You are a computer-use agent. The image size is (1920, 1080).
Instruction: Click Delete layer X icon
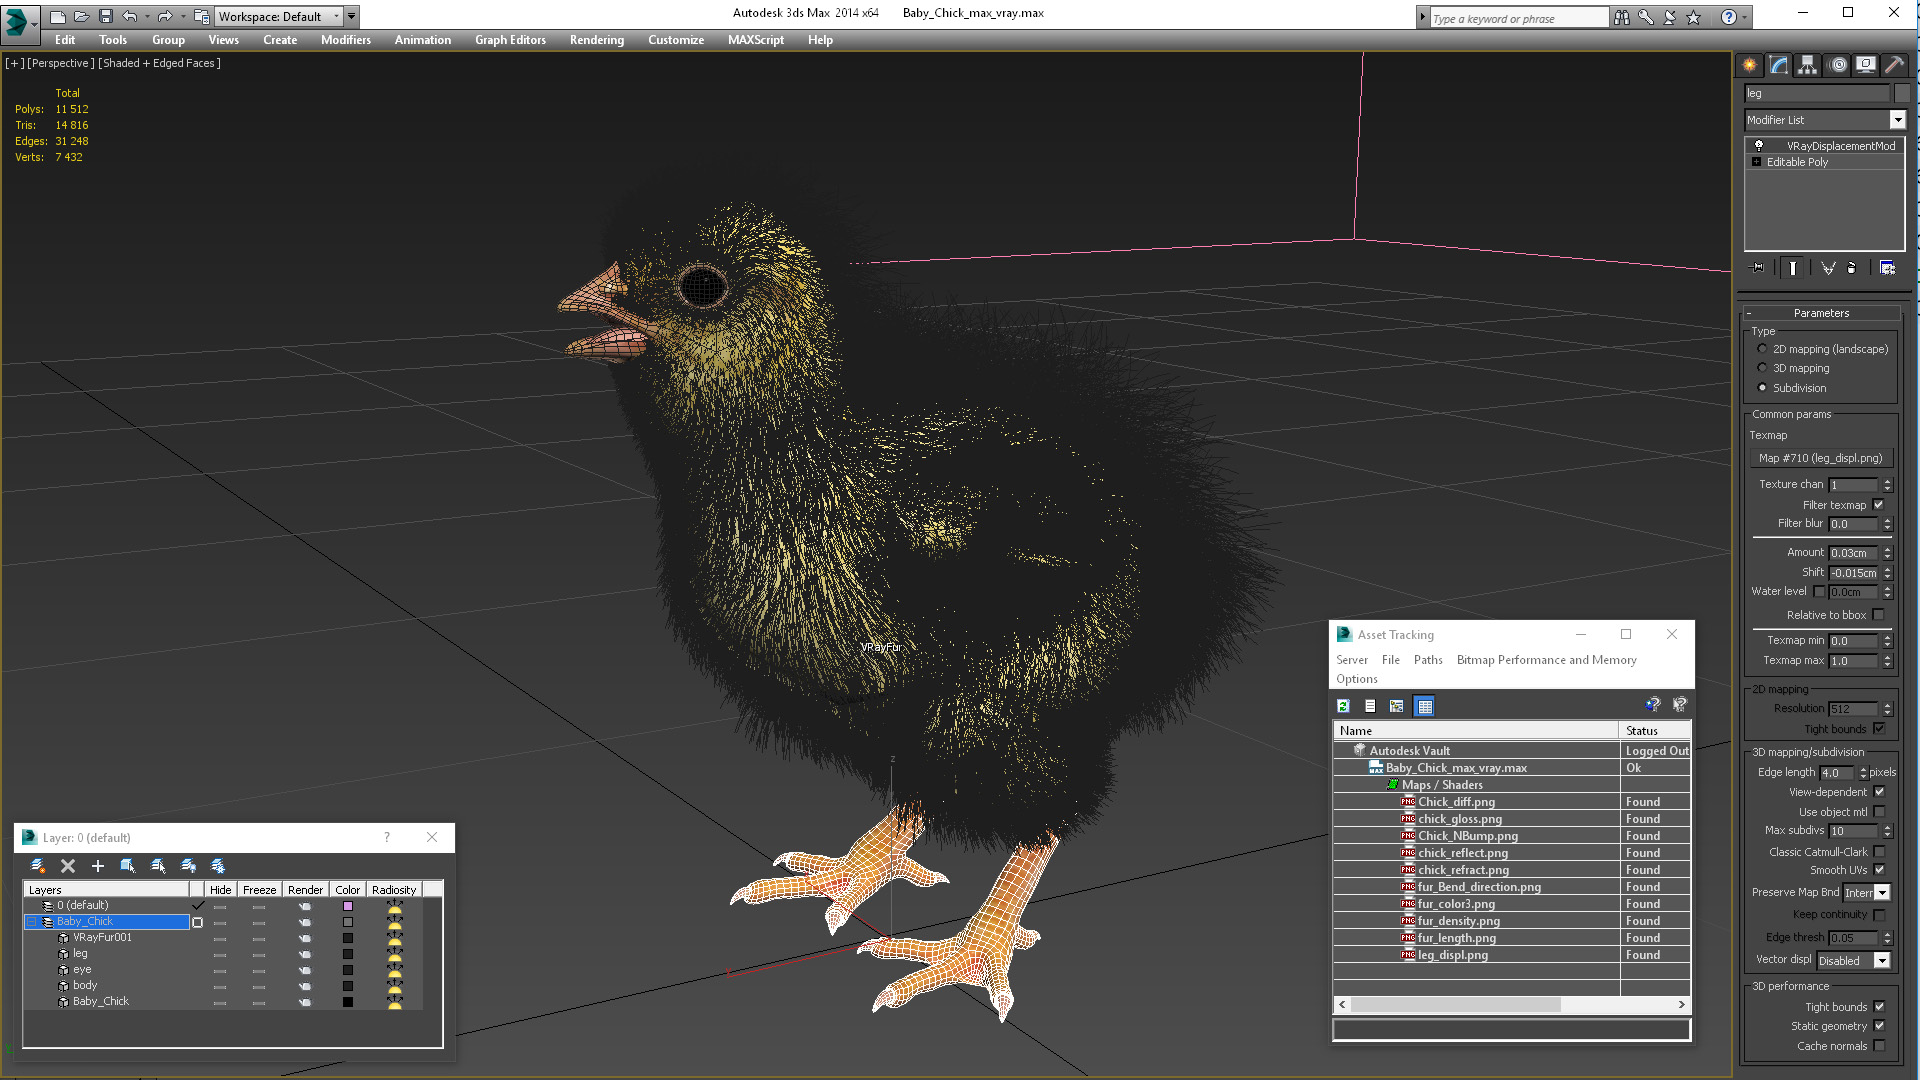tap(68, 866)
